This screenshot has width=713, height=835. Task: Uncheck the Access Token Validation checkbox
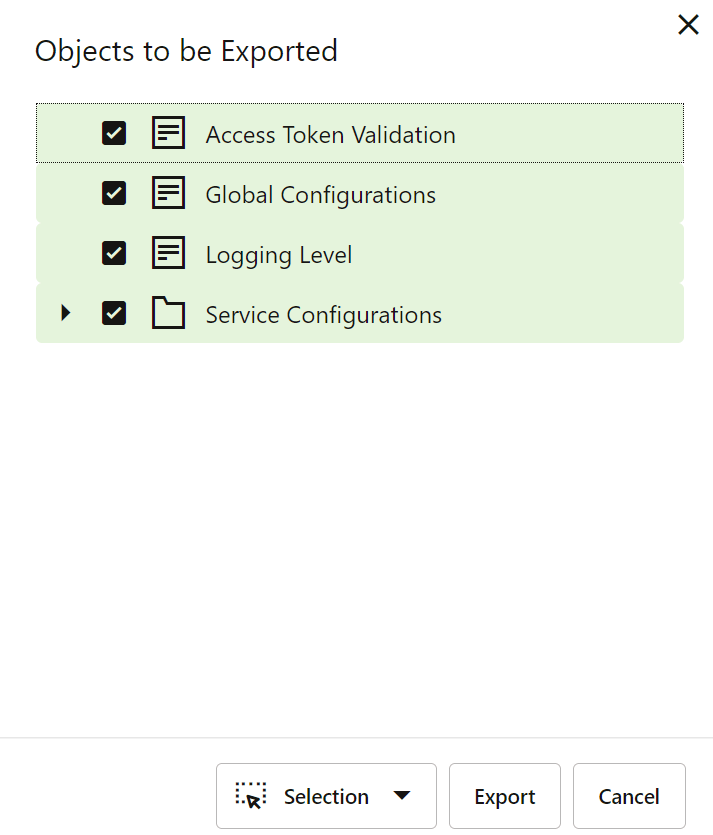(114, 132)
